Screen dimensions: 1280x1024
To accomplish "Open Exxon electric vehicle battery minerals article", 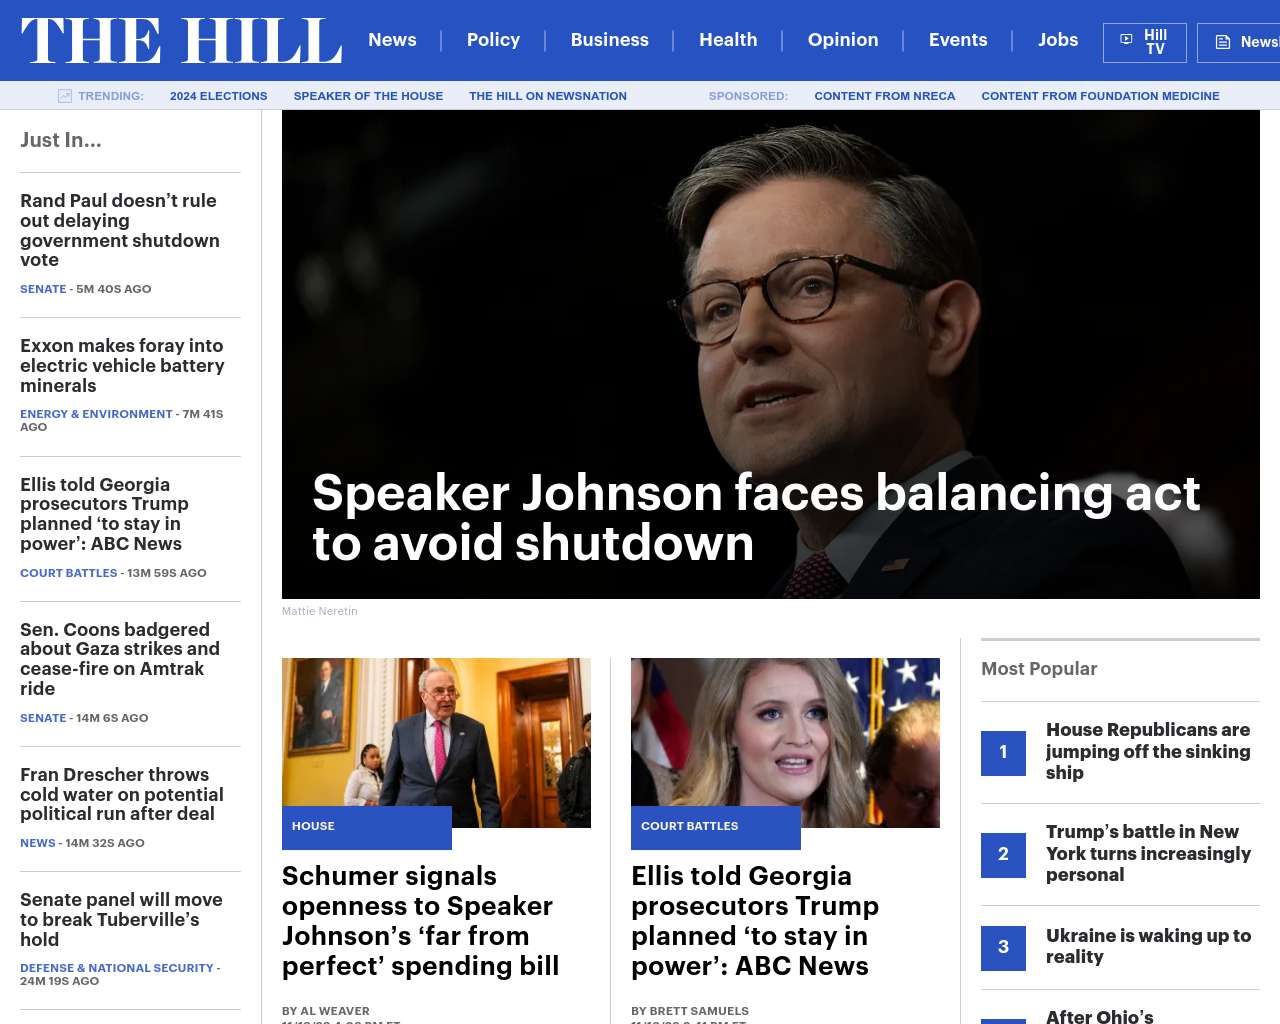I will point(122,365).
